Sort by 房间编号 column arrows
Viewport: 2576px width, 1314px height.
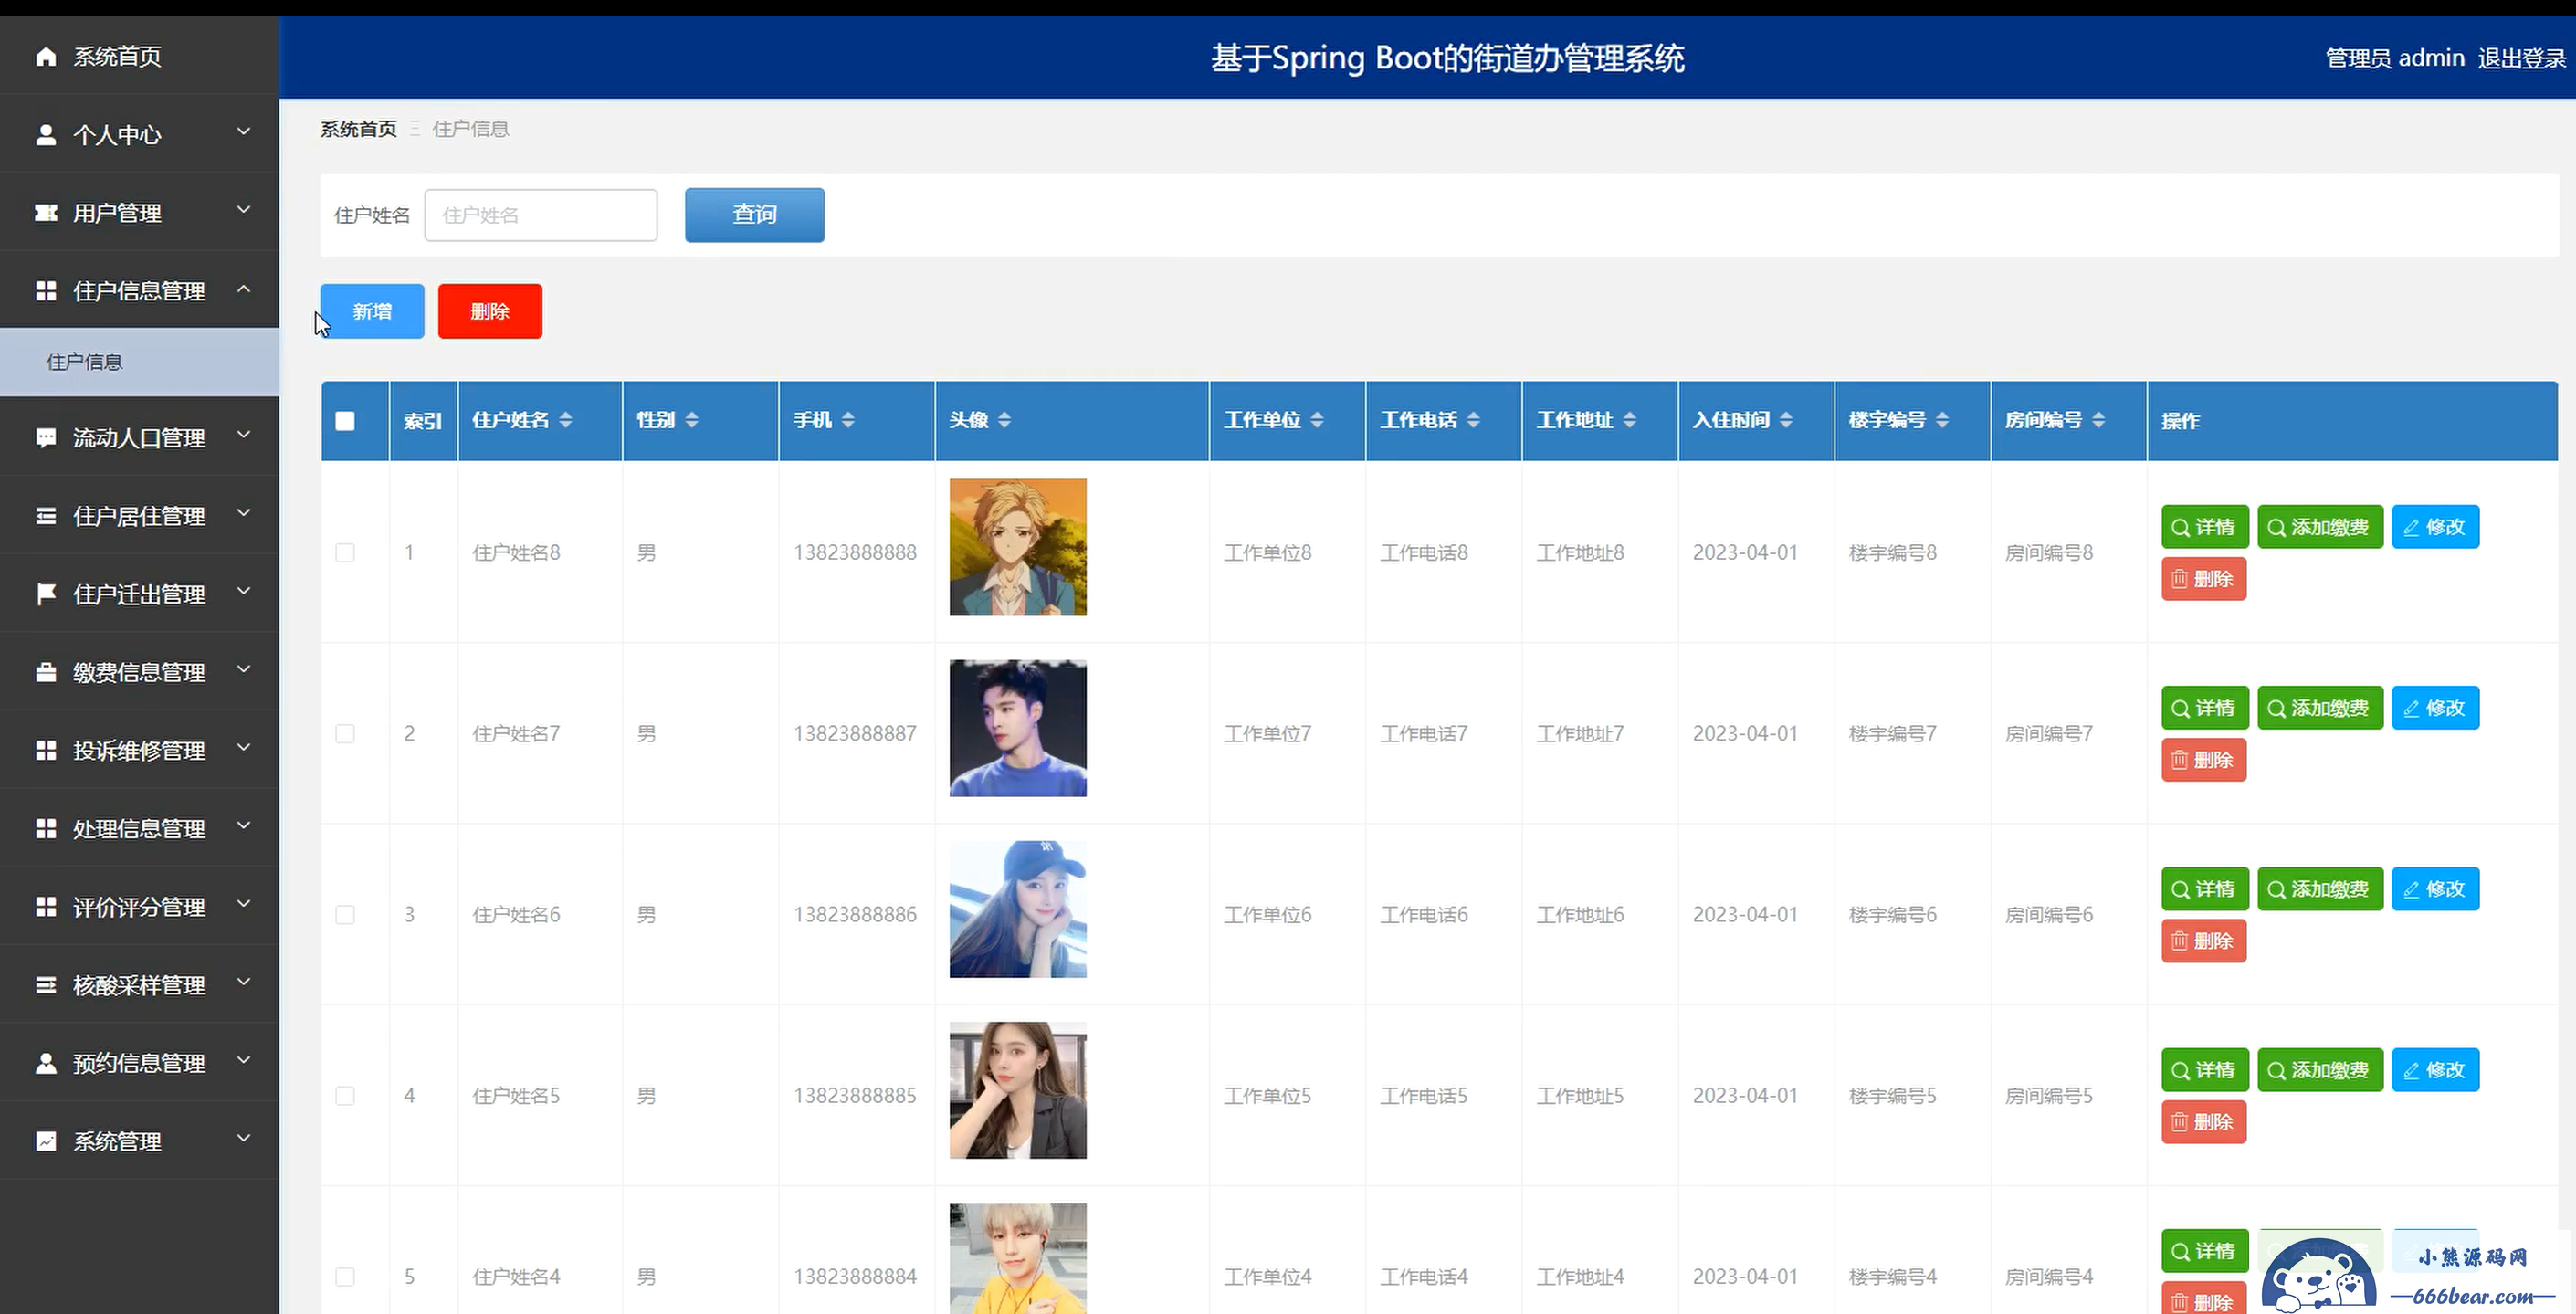pos(2098,420)
